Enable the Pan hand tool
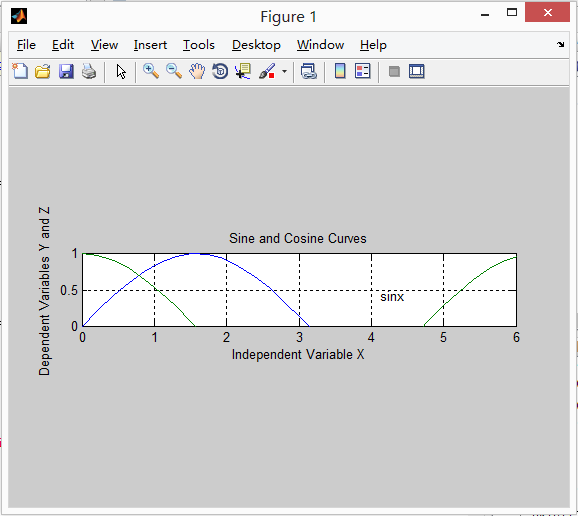 (197, 71)
